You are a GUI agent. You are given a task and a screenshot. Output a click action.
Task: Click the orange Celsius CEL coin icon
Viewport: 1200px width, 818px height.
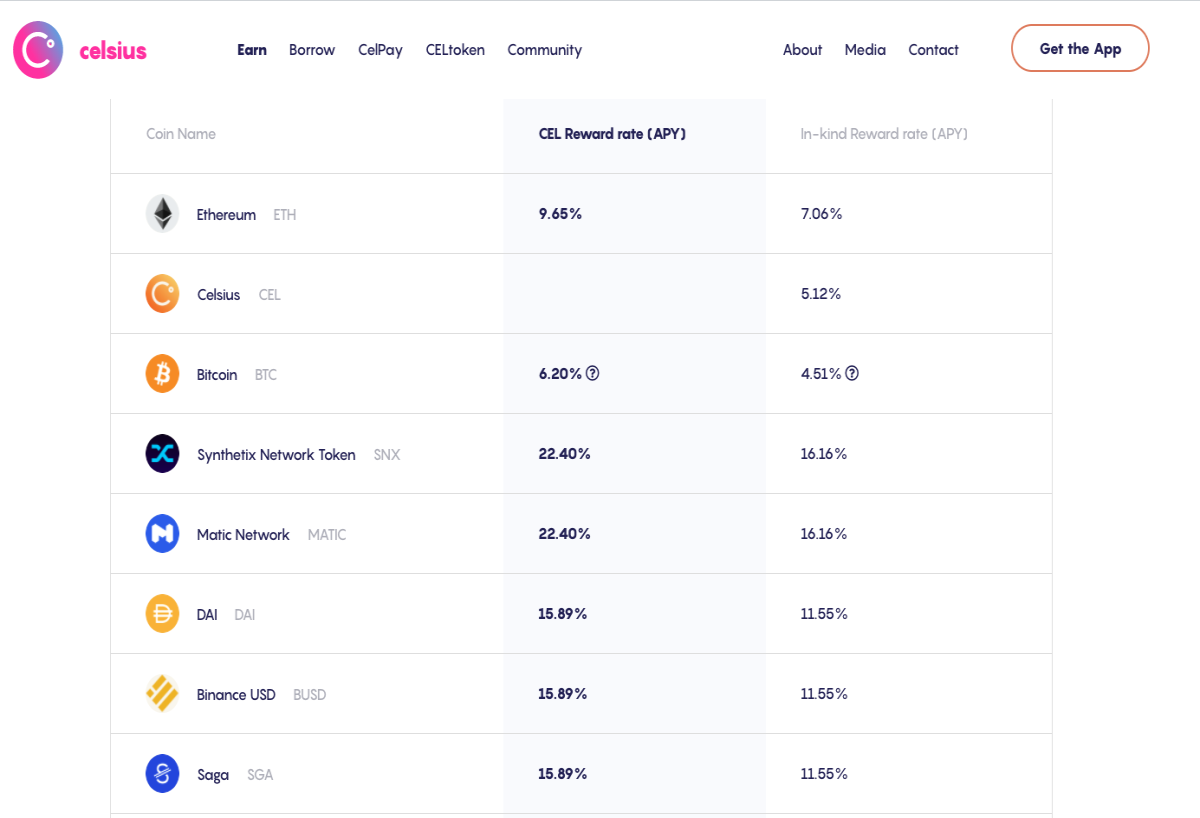(162, 294)
